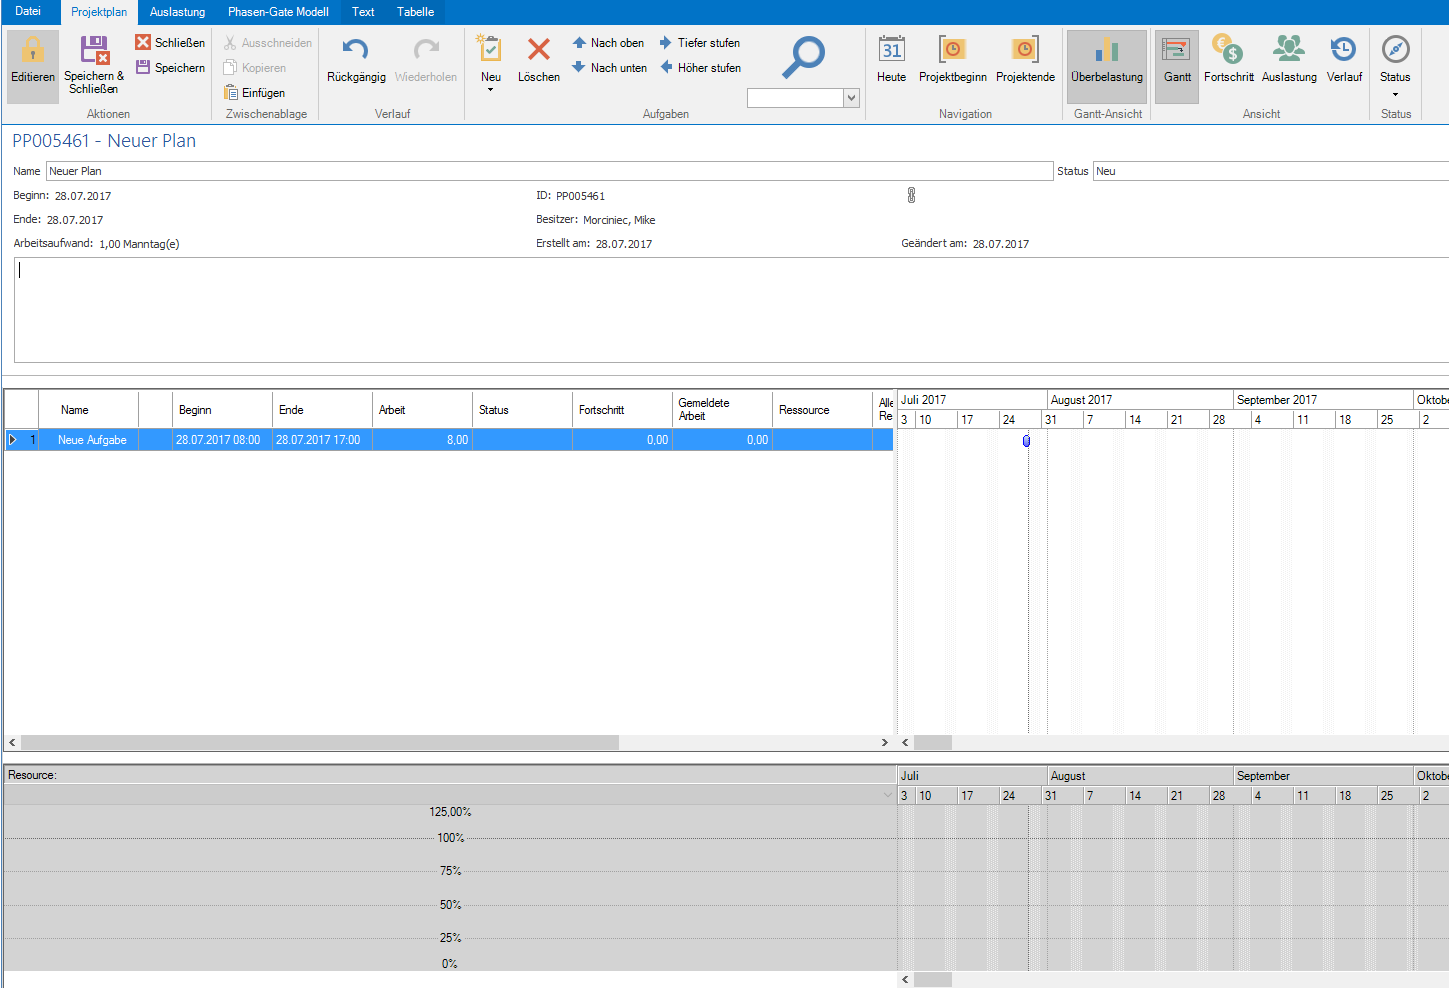The height and width of the screenshot is (988, 1449).
Task: Navigate to Projektbeginn
Action: pyautogui.click(x=952, y=51)
